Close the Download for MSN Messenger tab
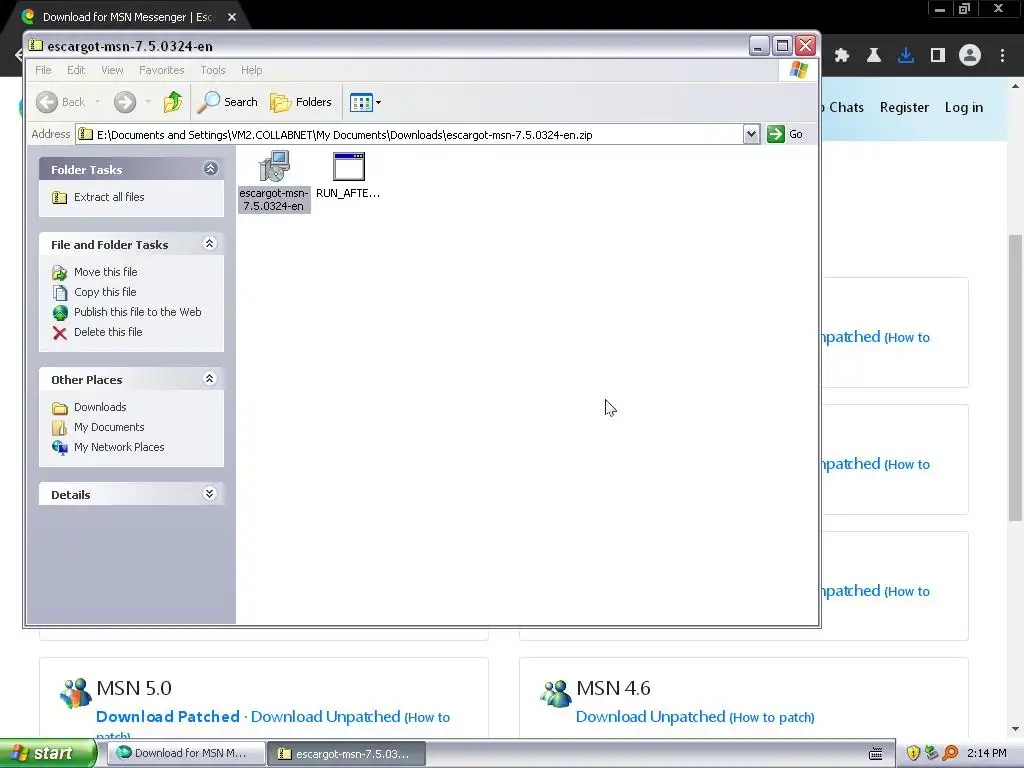 (x=232, y=17)
